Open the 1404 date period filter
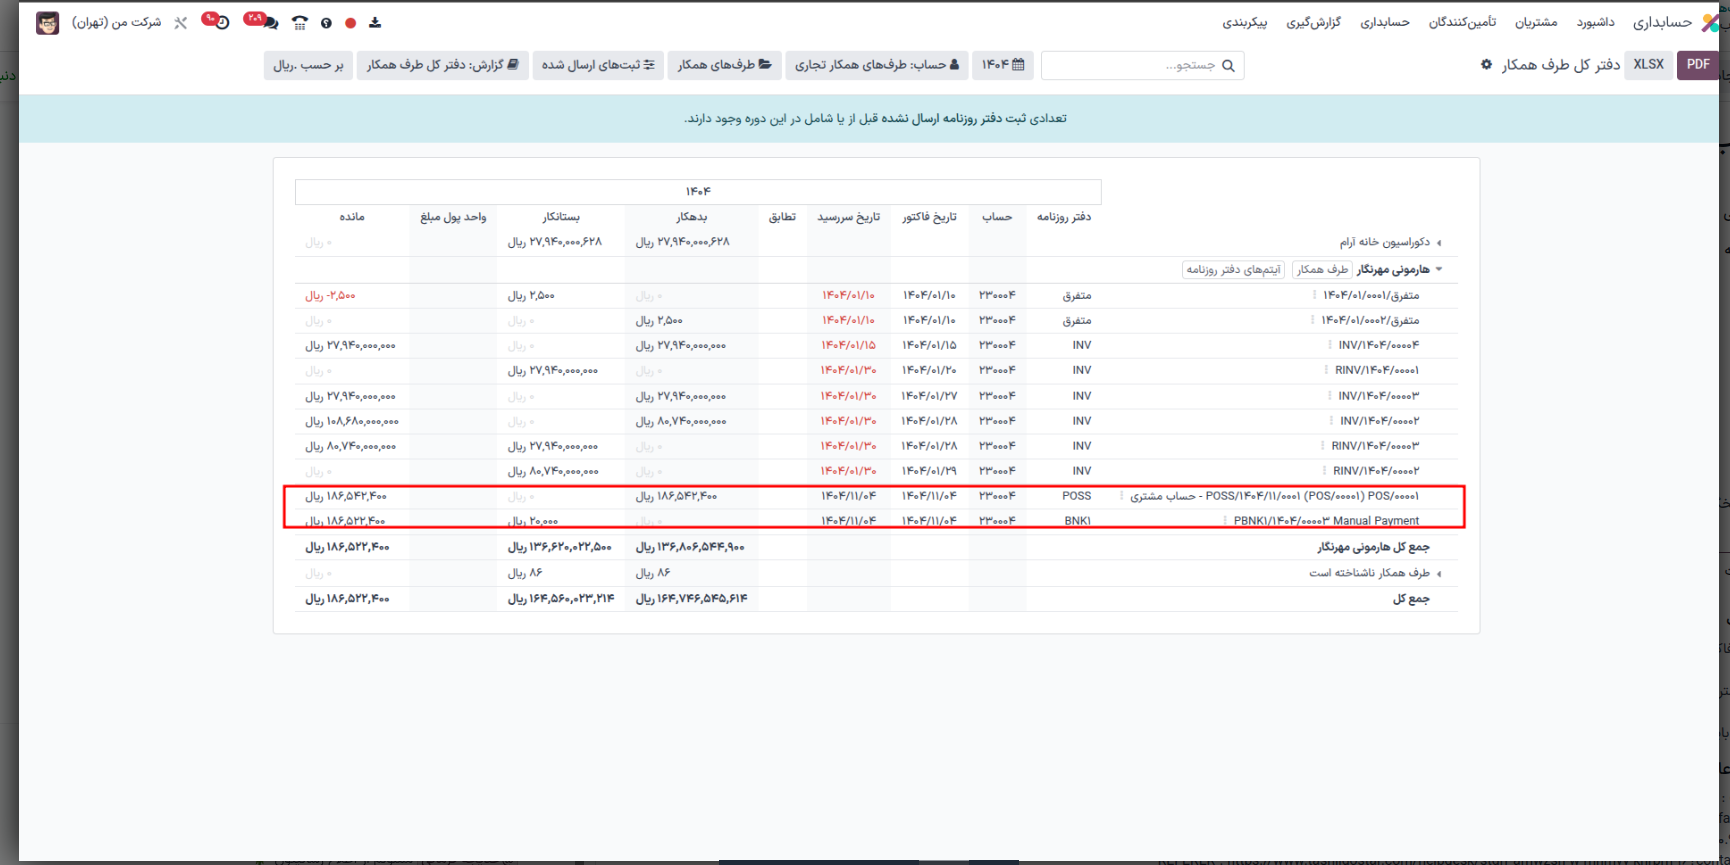Viewport: 1730px width, 865px height. click(1003, 65)
